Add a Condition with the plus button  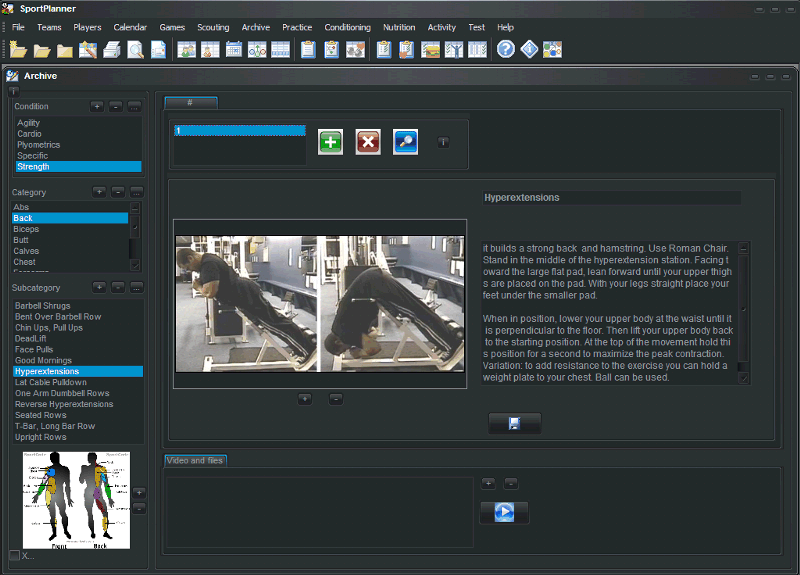[x=97, y=106]
